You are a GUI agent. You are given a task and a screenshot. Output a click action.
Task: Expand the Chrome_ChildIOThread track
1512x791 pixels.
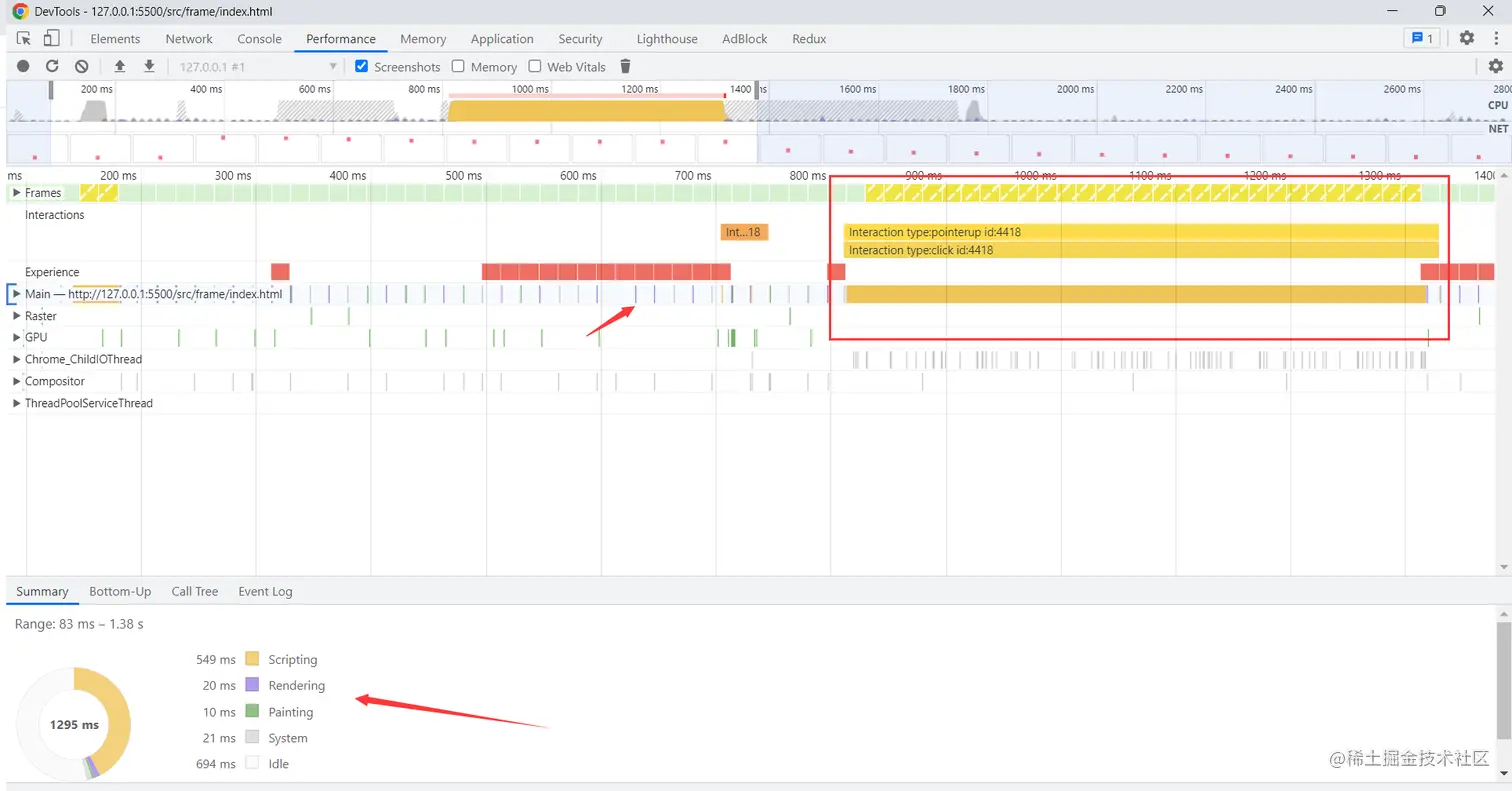tap(16, 359)
